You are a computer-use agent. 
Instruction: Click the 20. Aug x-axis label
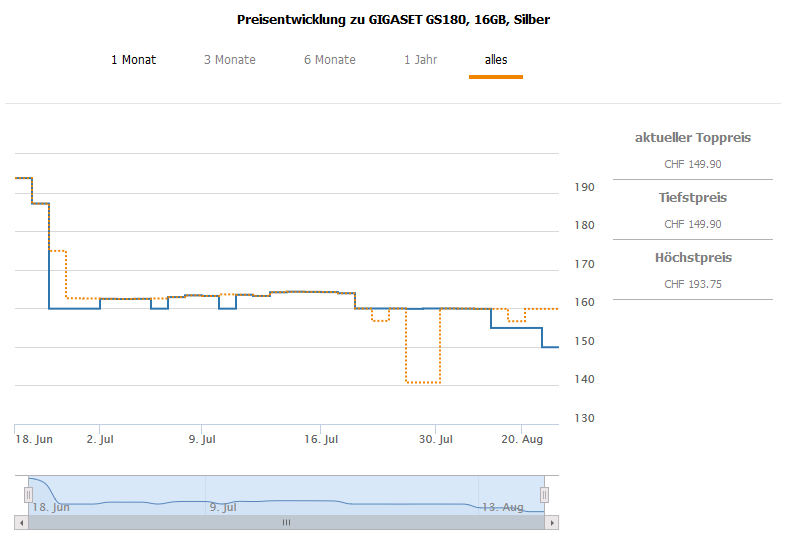point(522,439)
